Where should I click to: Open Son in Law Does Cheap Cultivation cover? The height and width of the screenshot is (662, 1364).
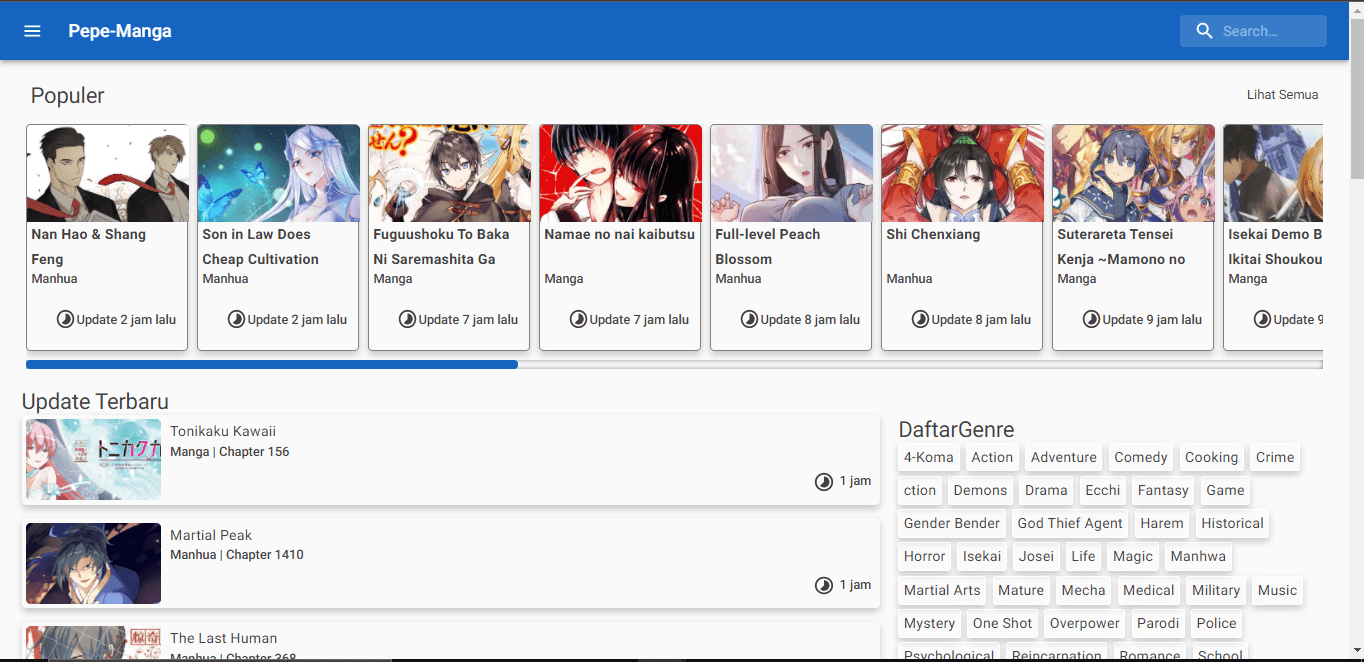279,173
